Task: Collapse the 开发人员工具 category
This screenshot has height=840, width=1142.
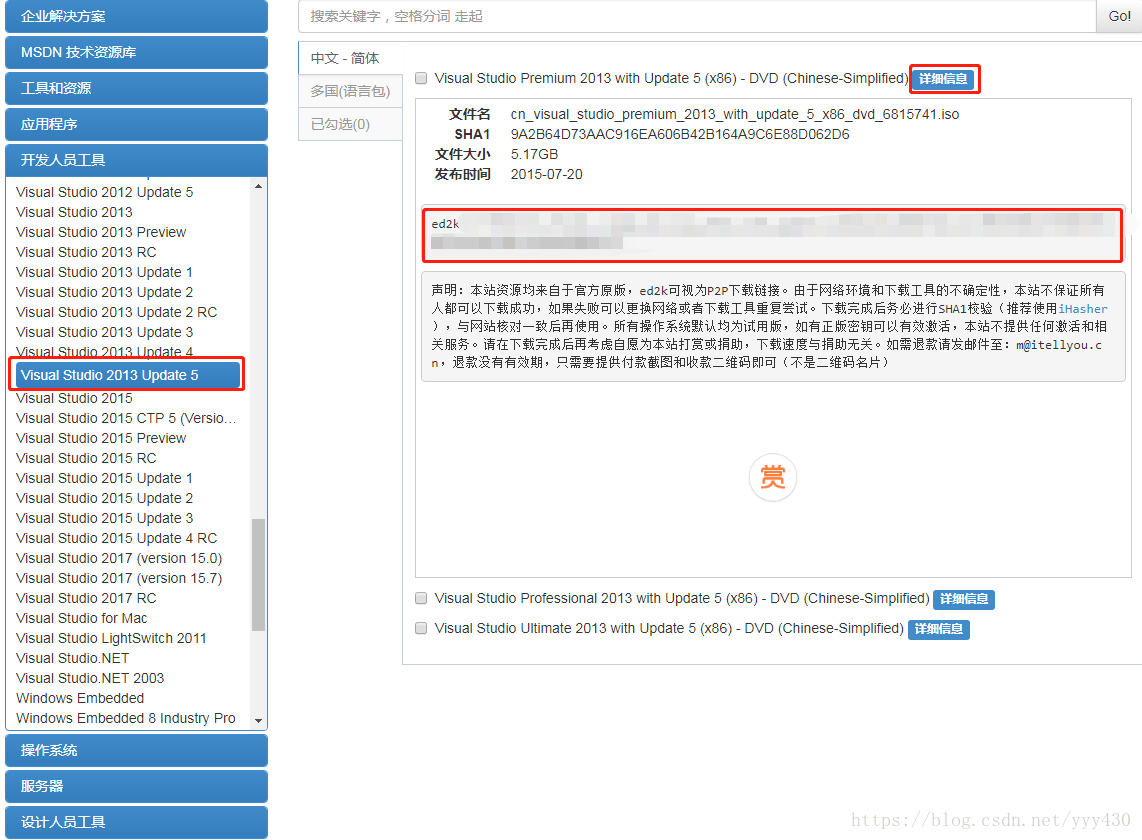Action: click(x=136, y=160)
